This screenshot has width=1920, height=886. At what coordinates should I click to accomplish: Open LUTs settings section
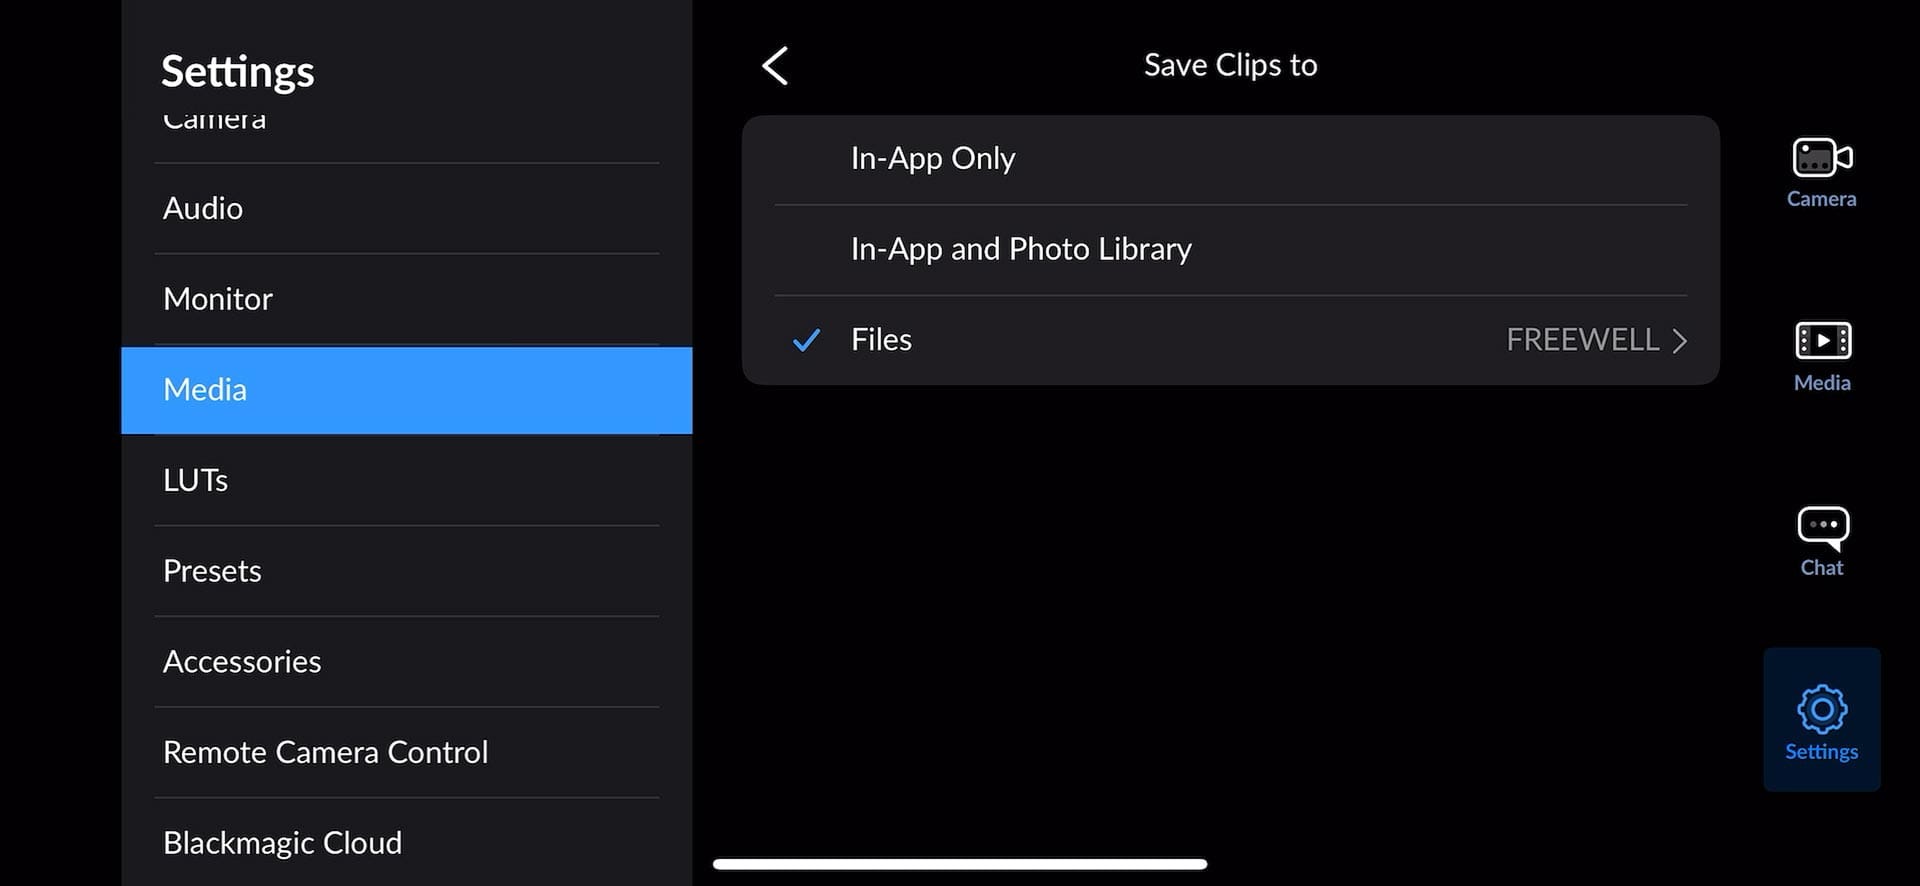coord(195,480)
